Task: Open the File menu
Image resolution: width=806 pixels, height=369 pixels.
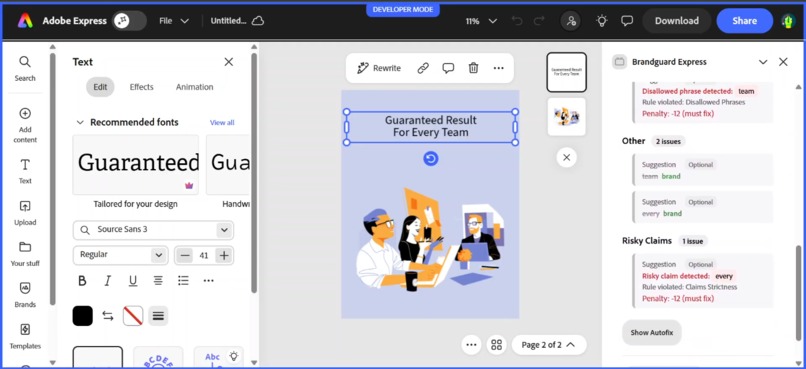Action: point(174,21)
